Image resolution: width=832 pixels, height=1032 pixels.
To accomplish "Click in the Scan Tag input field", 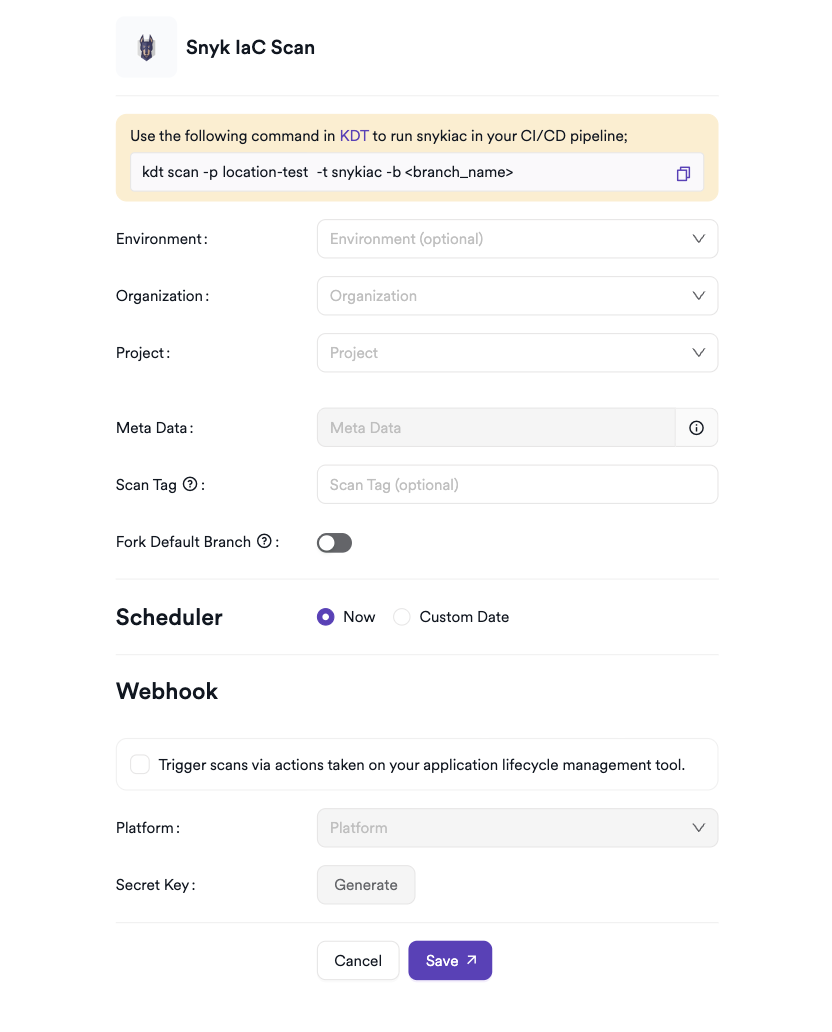I will coord(517,485).
